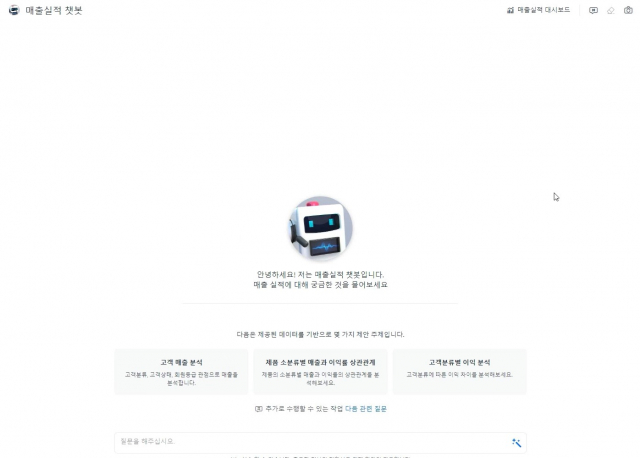The width and height of the screenshot is (640, 458).
Task: Click the chatbot logo icon beside the title
Action: (x=14, y=10)
